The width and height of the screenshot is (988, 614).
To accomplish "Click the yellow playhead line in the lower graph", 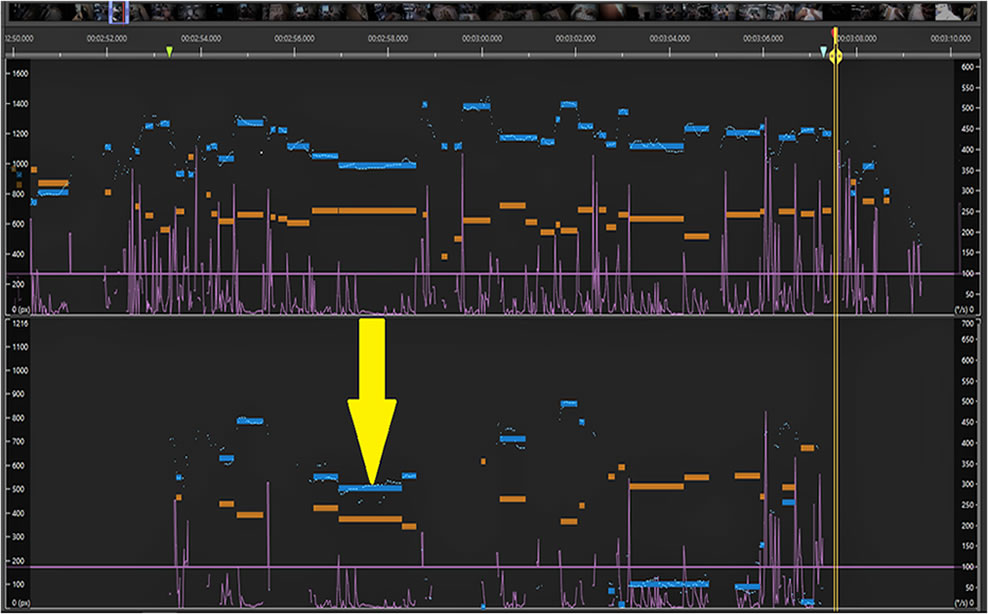I will 835,450.
